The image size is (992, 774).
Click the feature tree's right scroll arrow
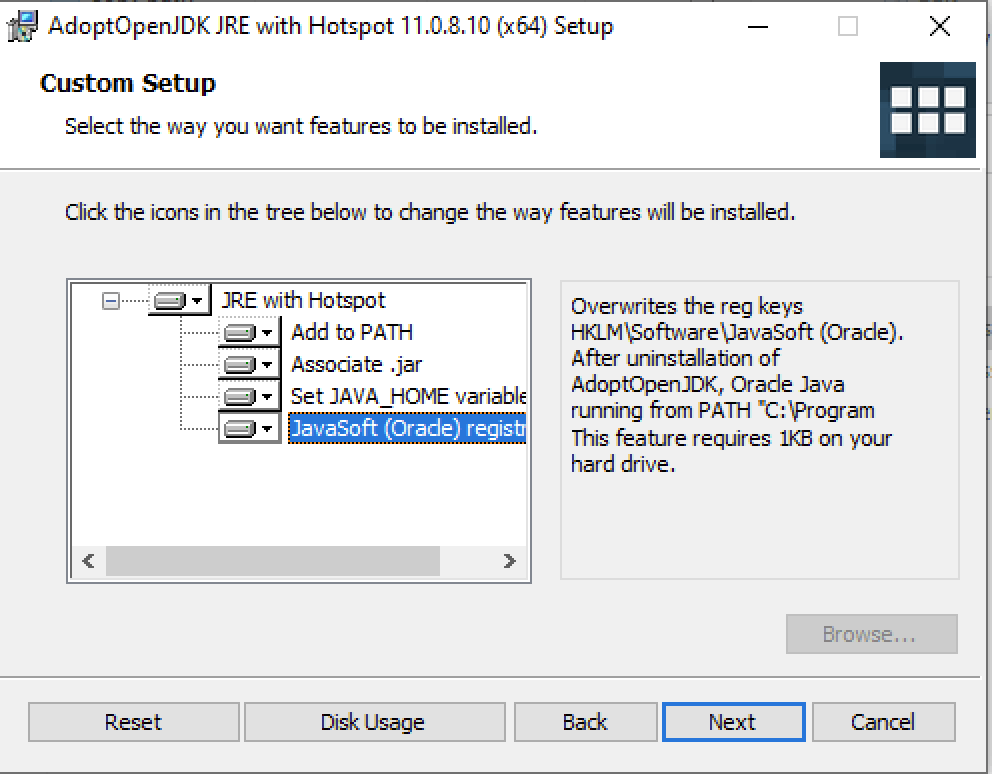[509, 561]
